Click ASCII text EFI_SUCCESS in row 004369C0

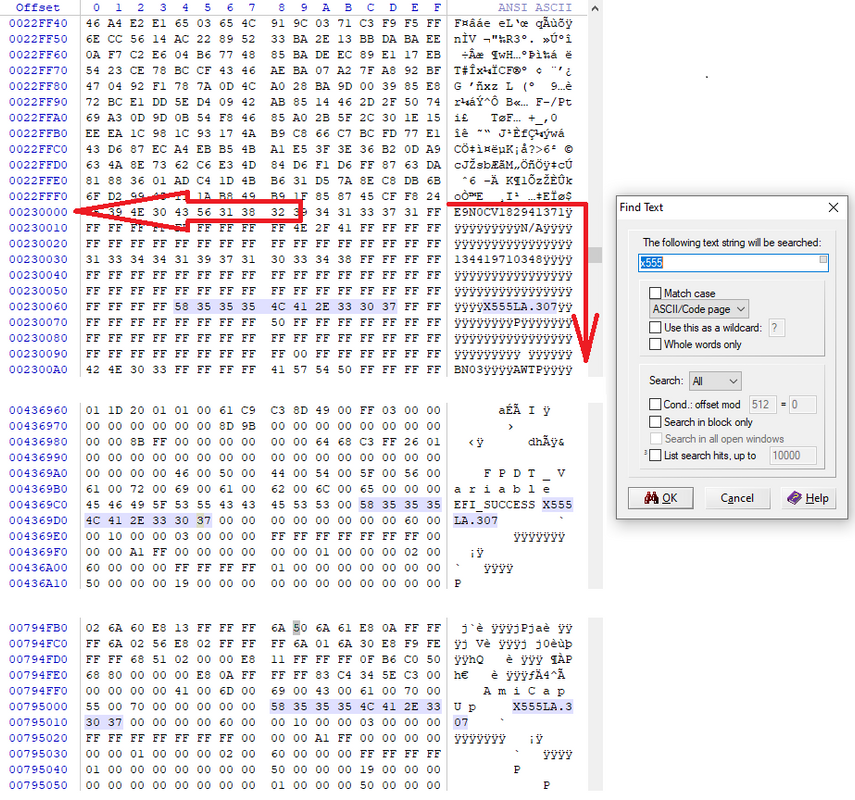(x=495, y=504)
